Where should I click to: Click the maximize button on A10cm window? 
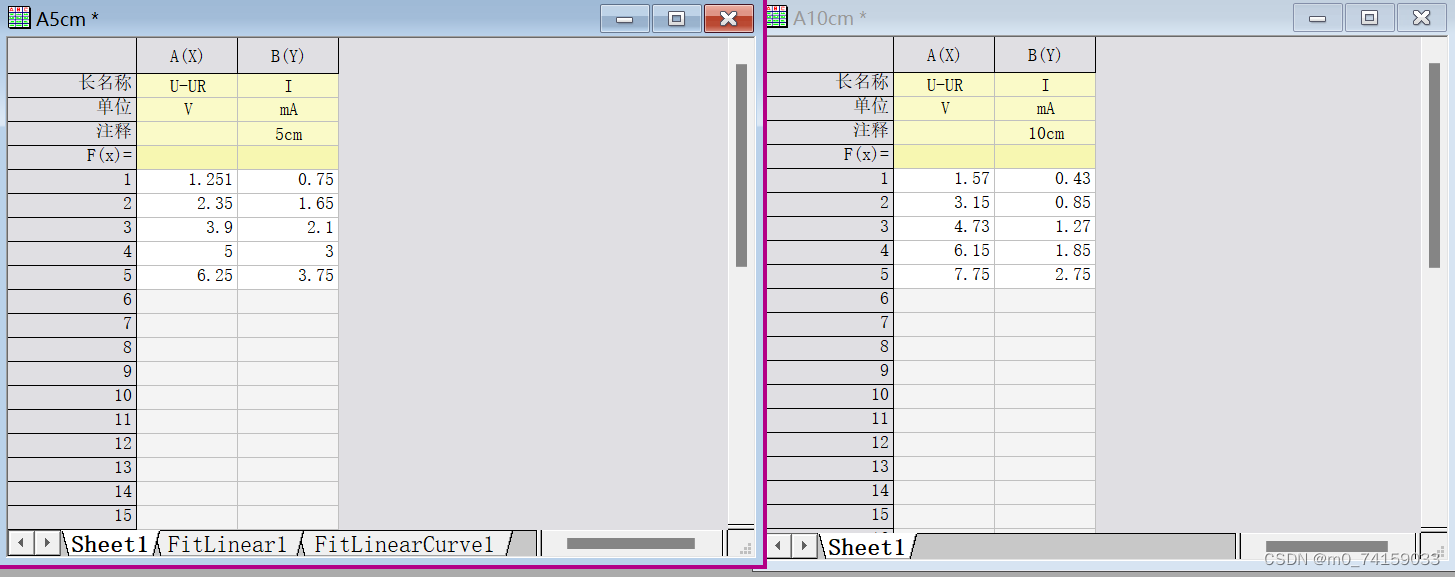pos(1370,16)
